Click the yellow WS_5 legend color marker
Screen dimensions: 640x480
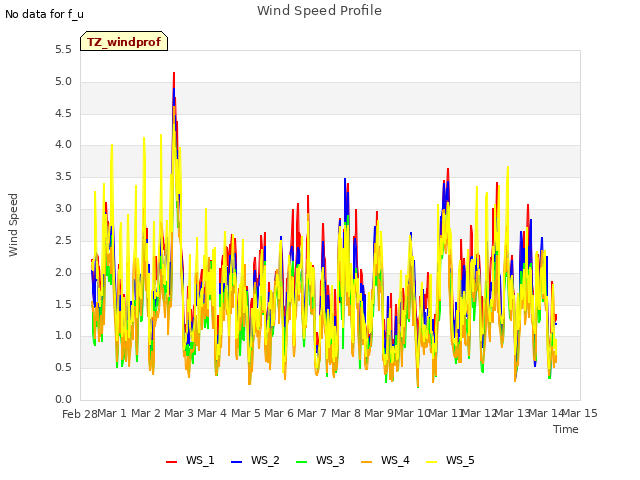(432, 462)
